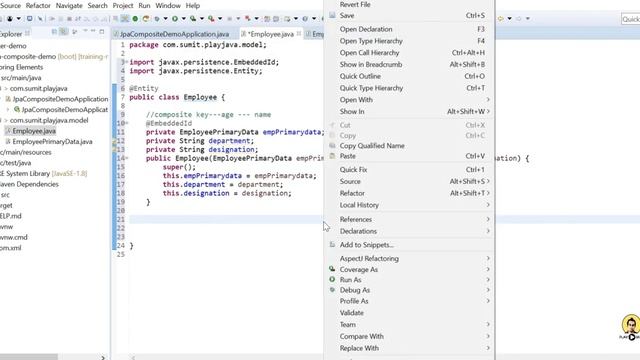This screenshot has width=640, height=360.
Task: Click the Paste clipboard icon in context menu
Action: pos(332,156)
